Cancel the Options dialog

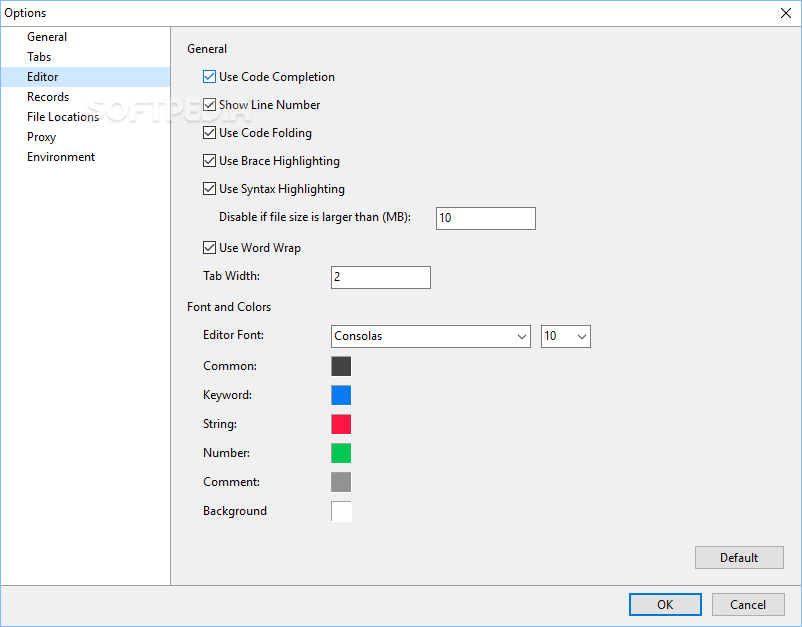[x=748, y=604]
